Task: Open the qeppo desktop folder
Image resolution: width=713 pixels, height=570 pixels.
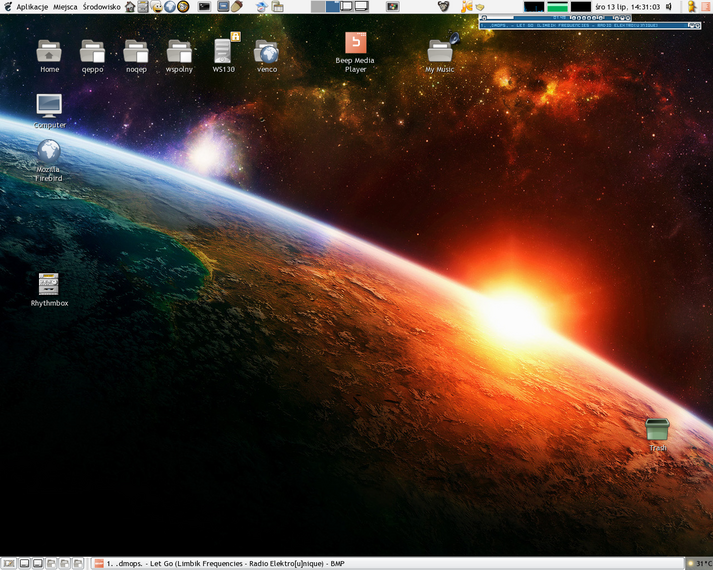Action: tap(92, 56)
